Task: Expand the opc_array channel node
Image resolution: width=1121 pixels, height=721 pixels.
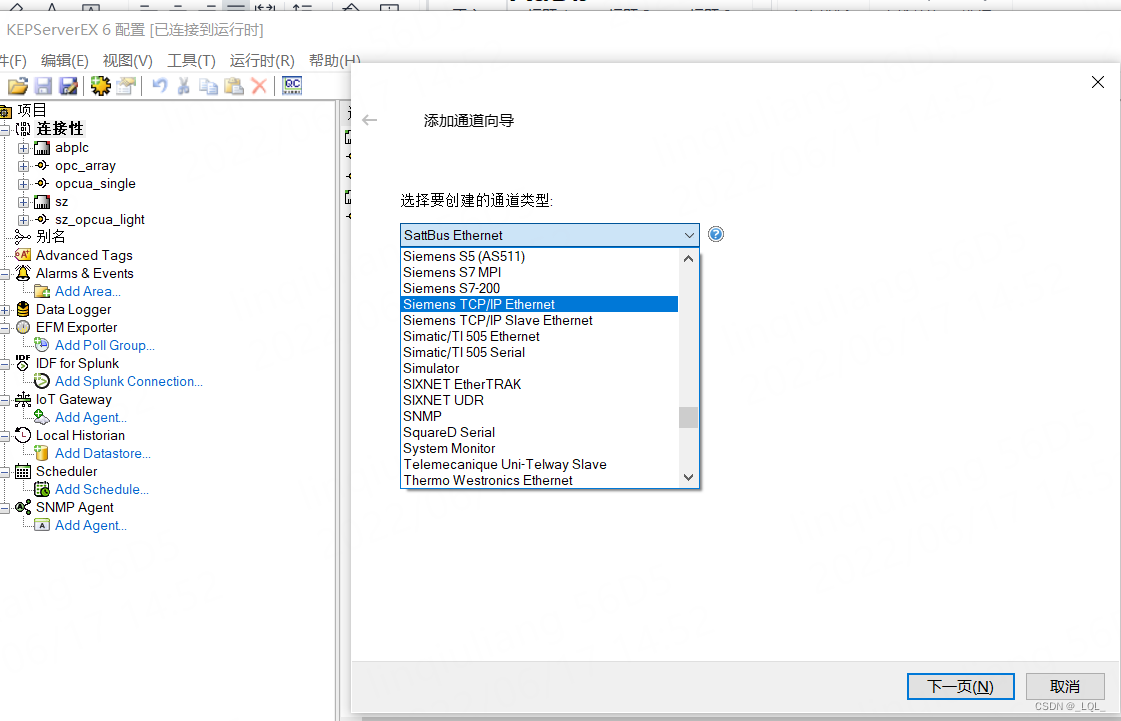Action: [24, 166]
